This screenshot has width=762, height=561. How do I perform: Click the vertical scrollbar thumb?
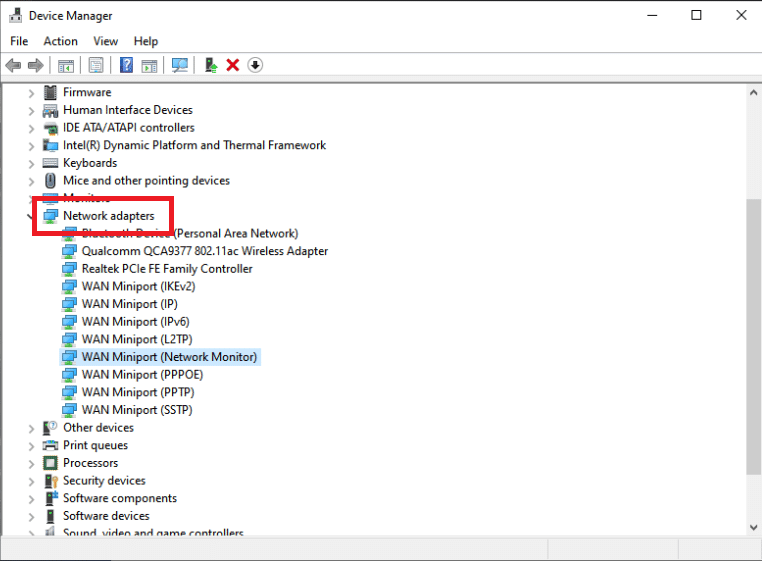[x=754, y=336]
